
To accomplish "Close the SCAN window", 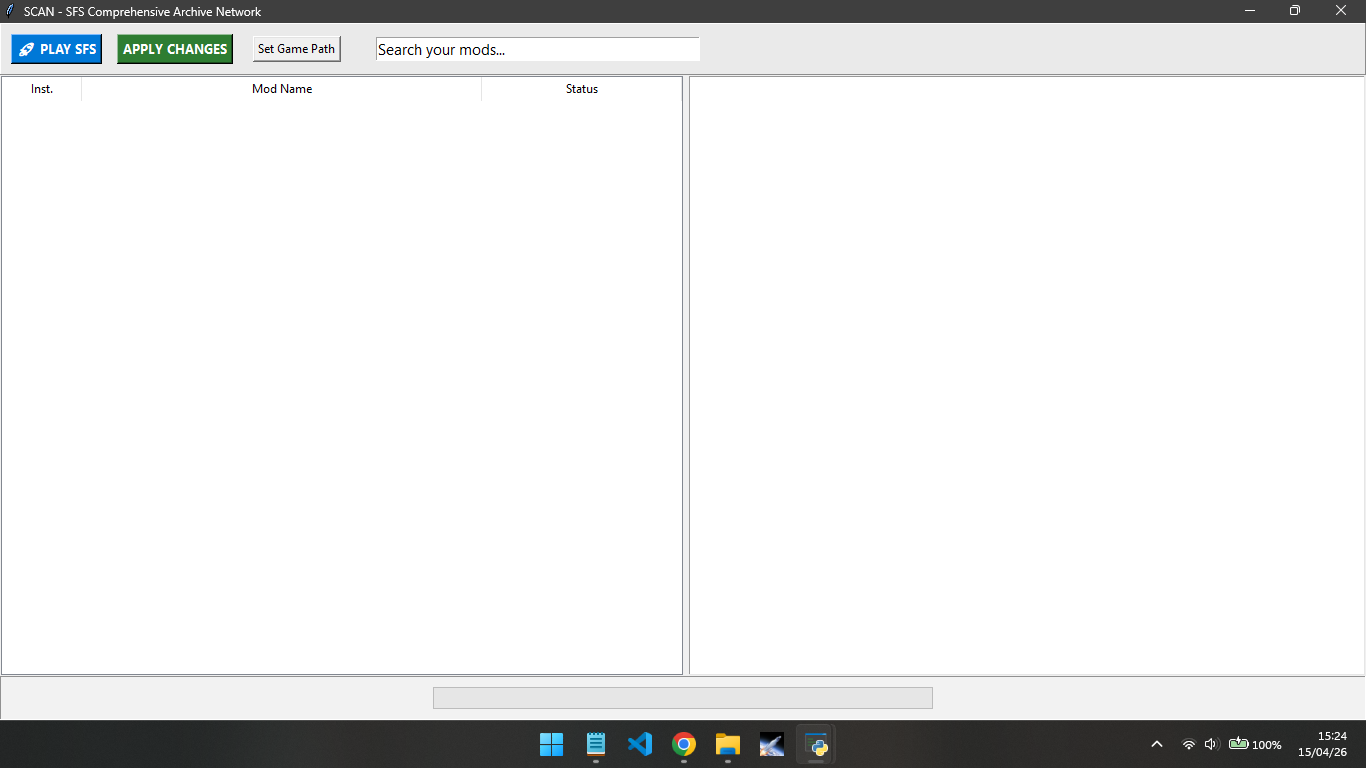I will tap(1342, 11).
